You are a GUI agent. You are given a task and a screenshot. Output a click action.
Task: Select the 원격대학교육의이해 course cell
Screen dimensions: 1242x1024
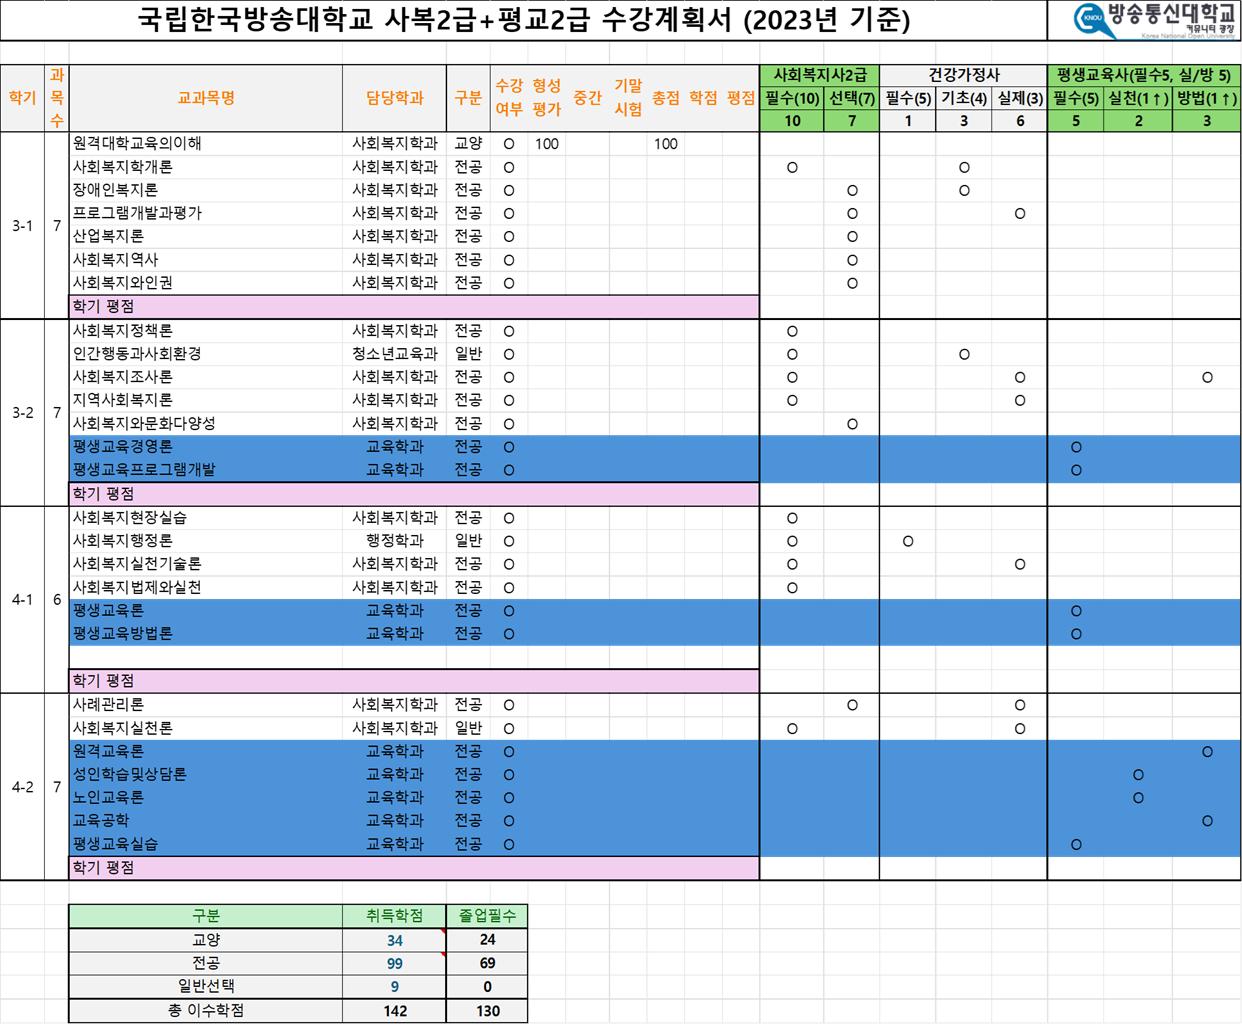pos(206,144)
